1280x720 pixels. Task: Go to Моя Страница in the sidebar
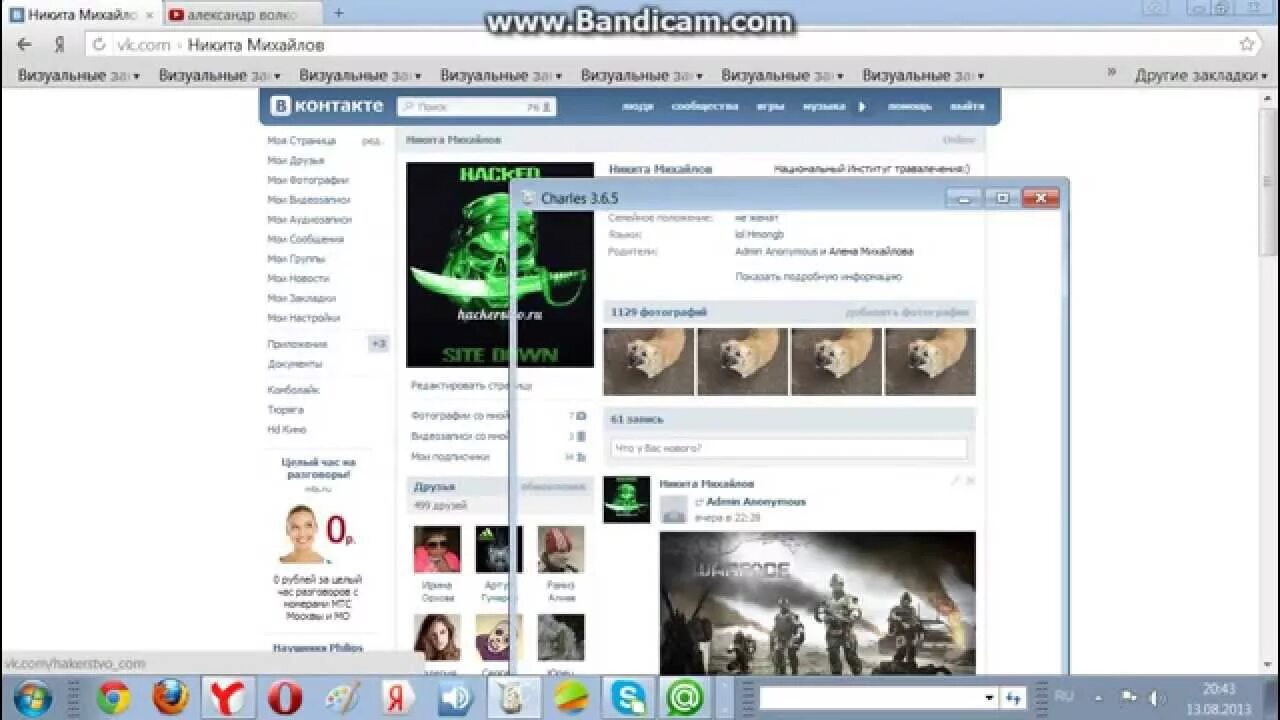302,141
